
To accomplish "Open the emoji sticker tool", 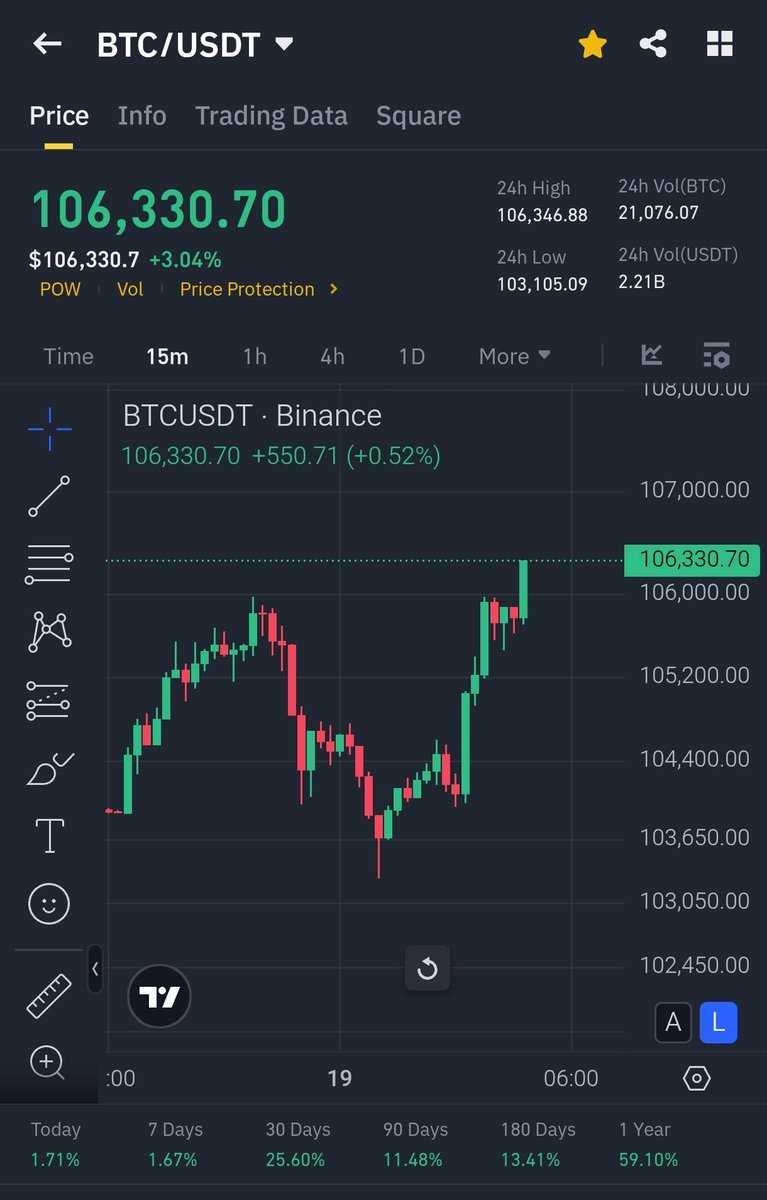I will pyautogui.click(x=49, y=904).
